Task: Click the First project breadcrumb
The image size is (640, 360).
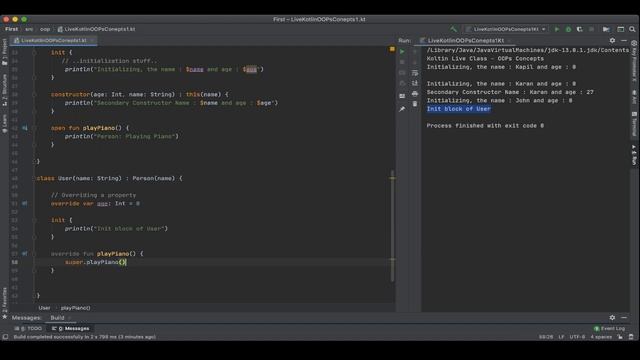Action: click(x=11, y=29)
